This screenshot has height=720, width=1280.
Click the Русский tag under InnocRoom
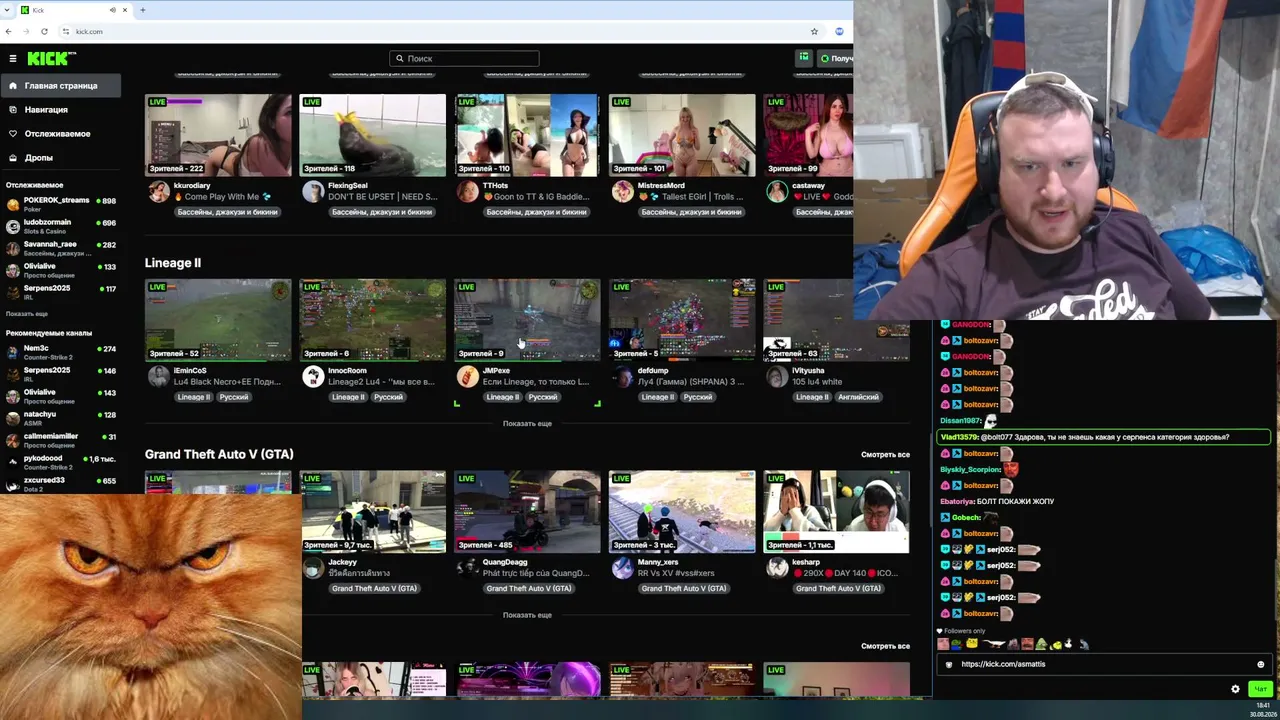coord(388,397)
